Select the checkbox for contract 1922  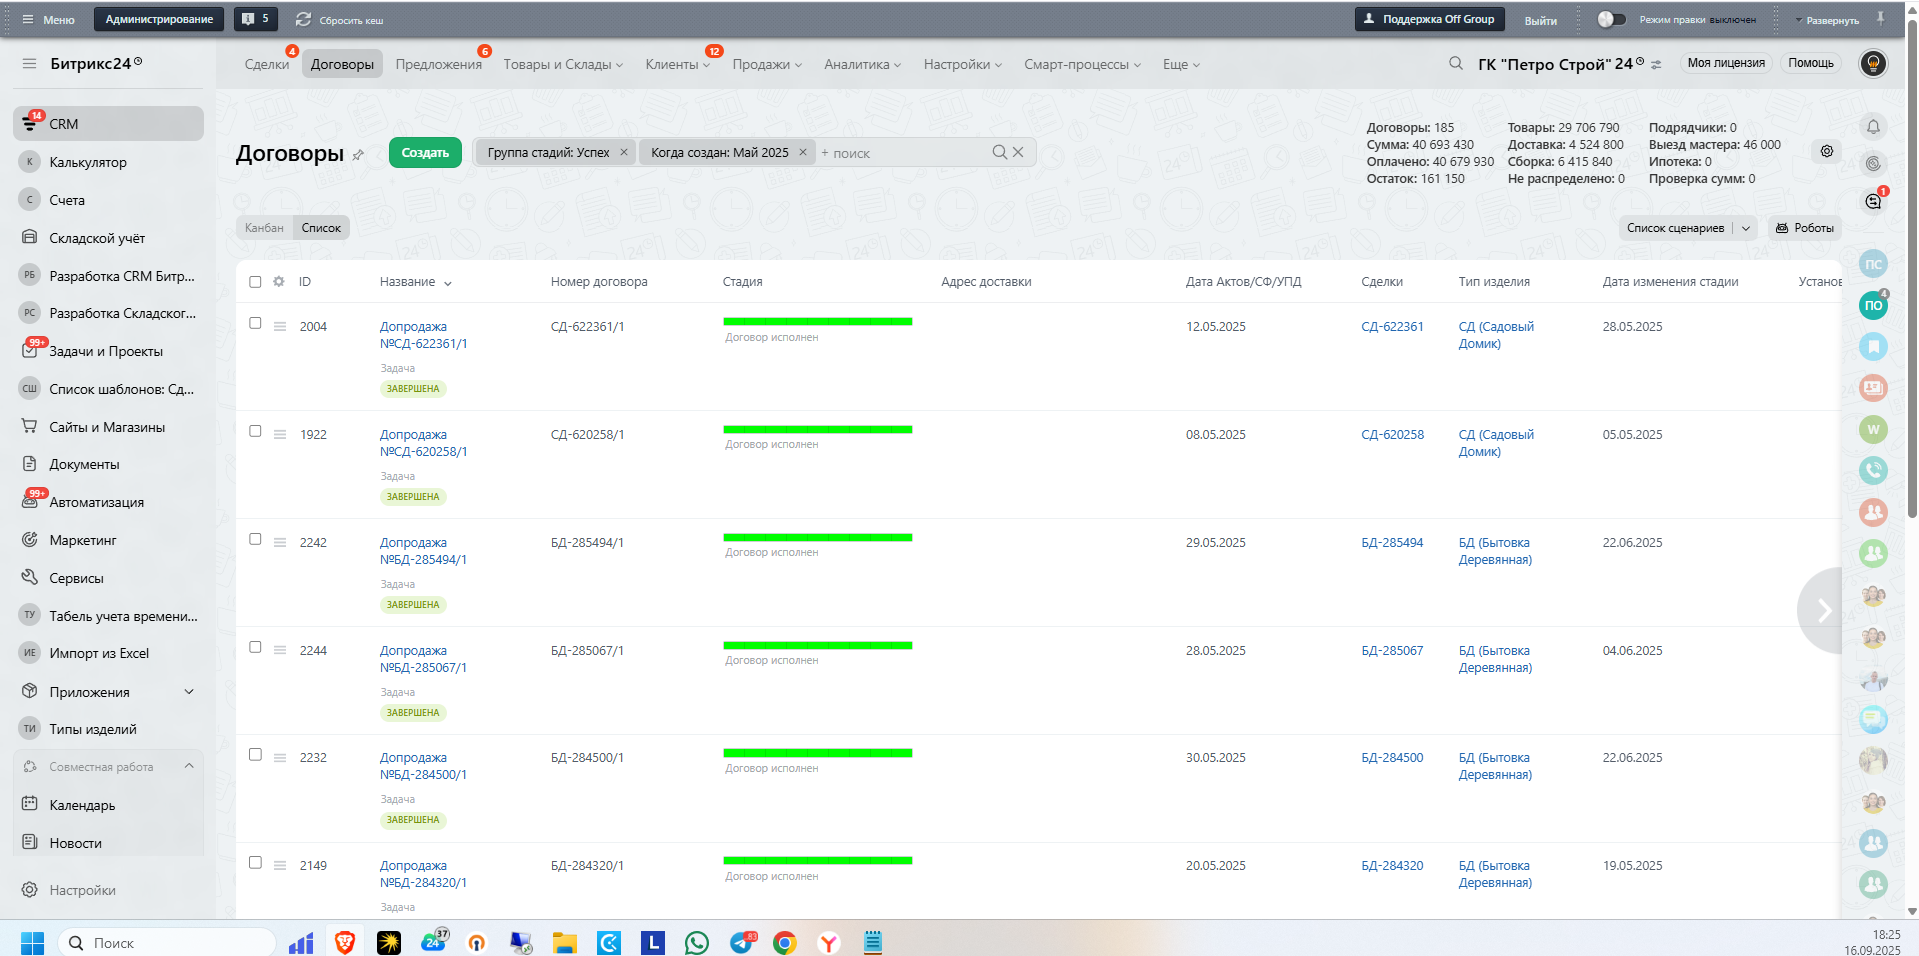255,432
